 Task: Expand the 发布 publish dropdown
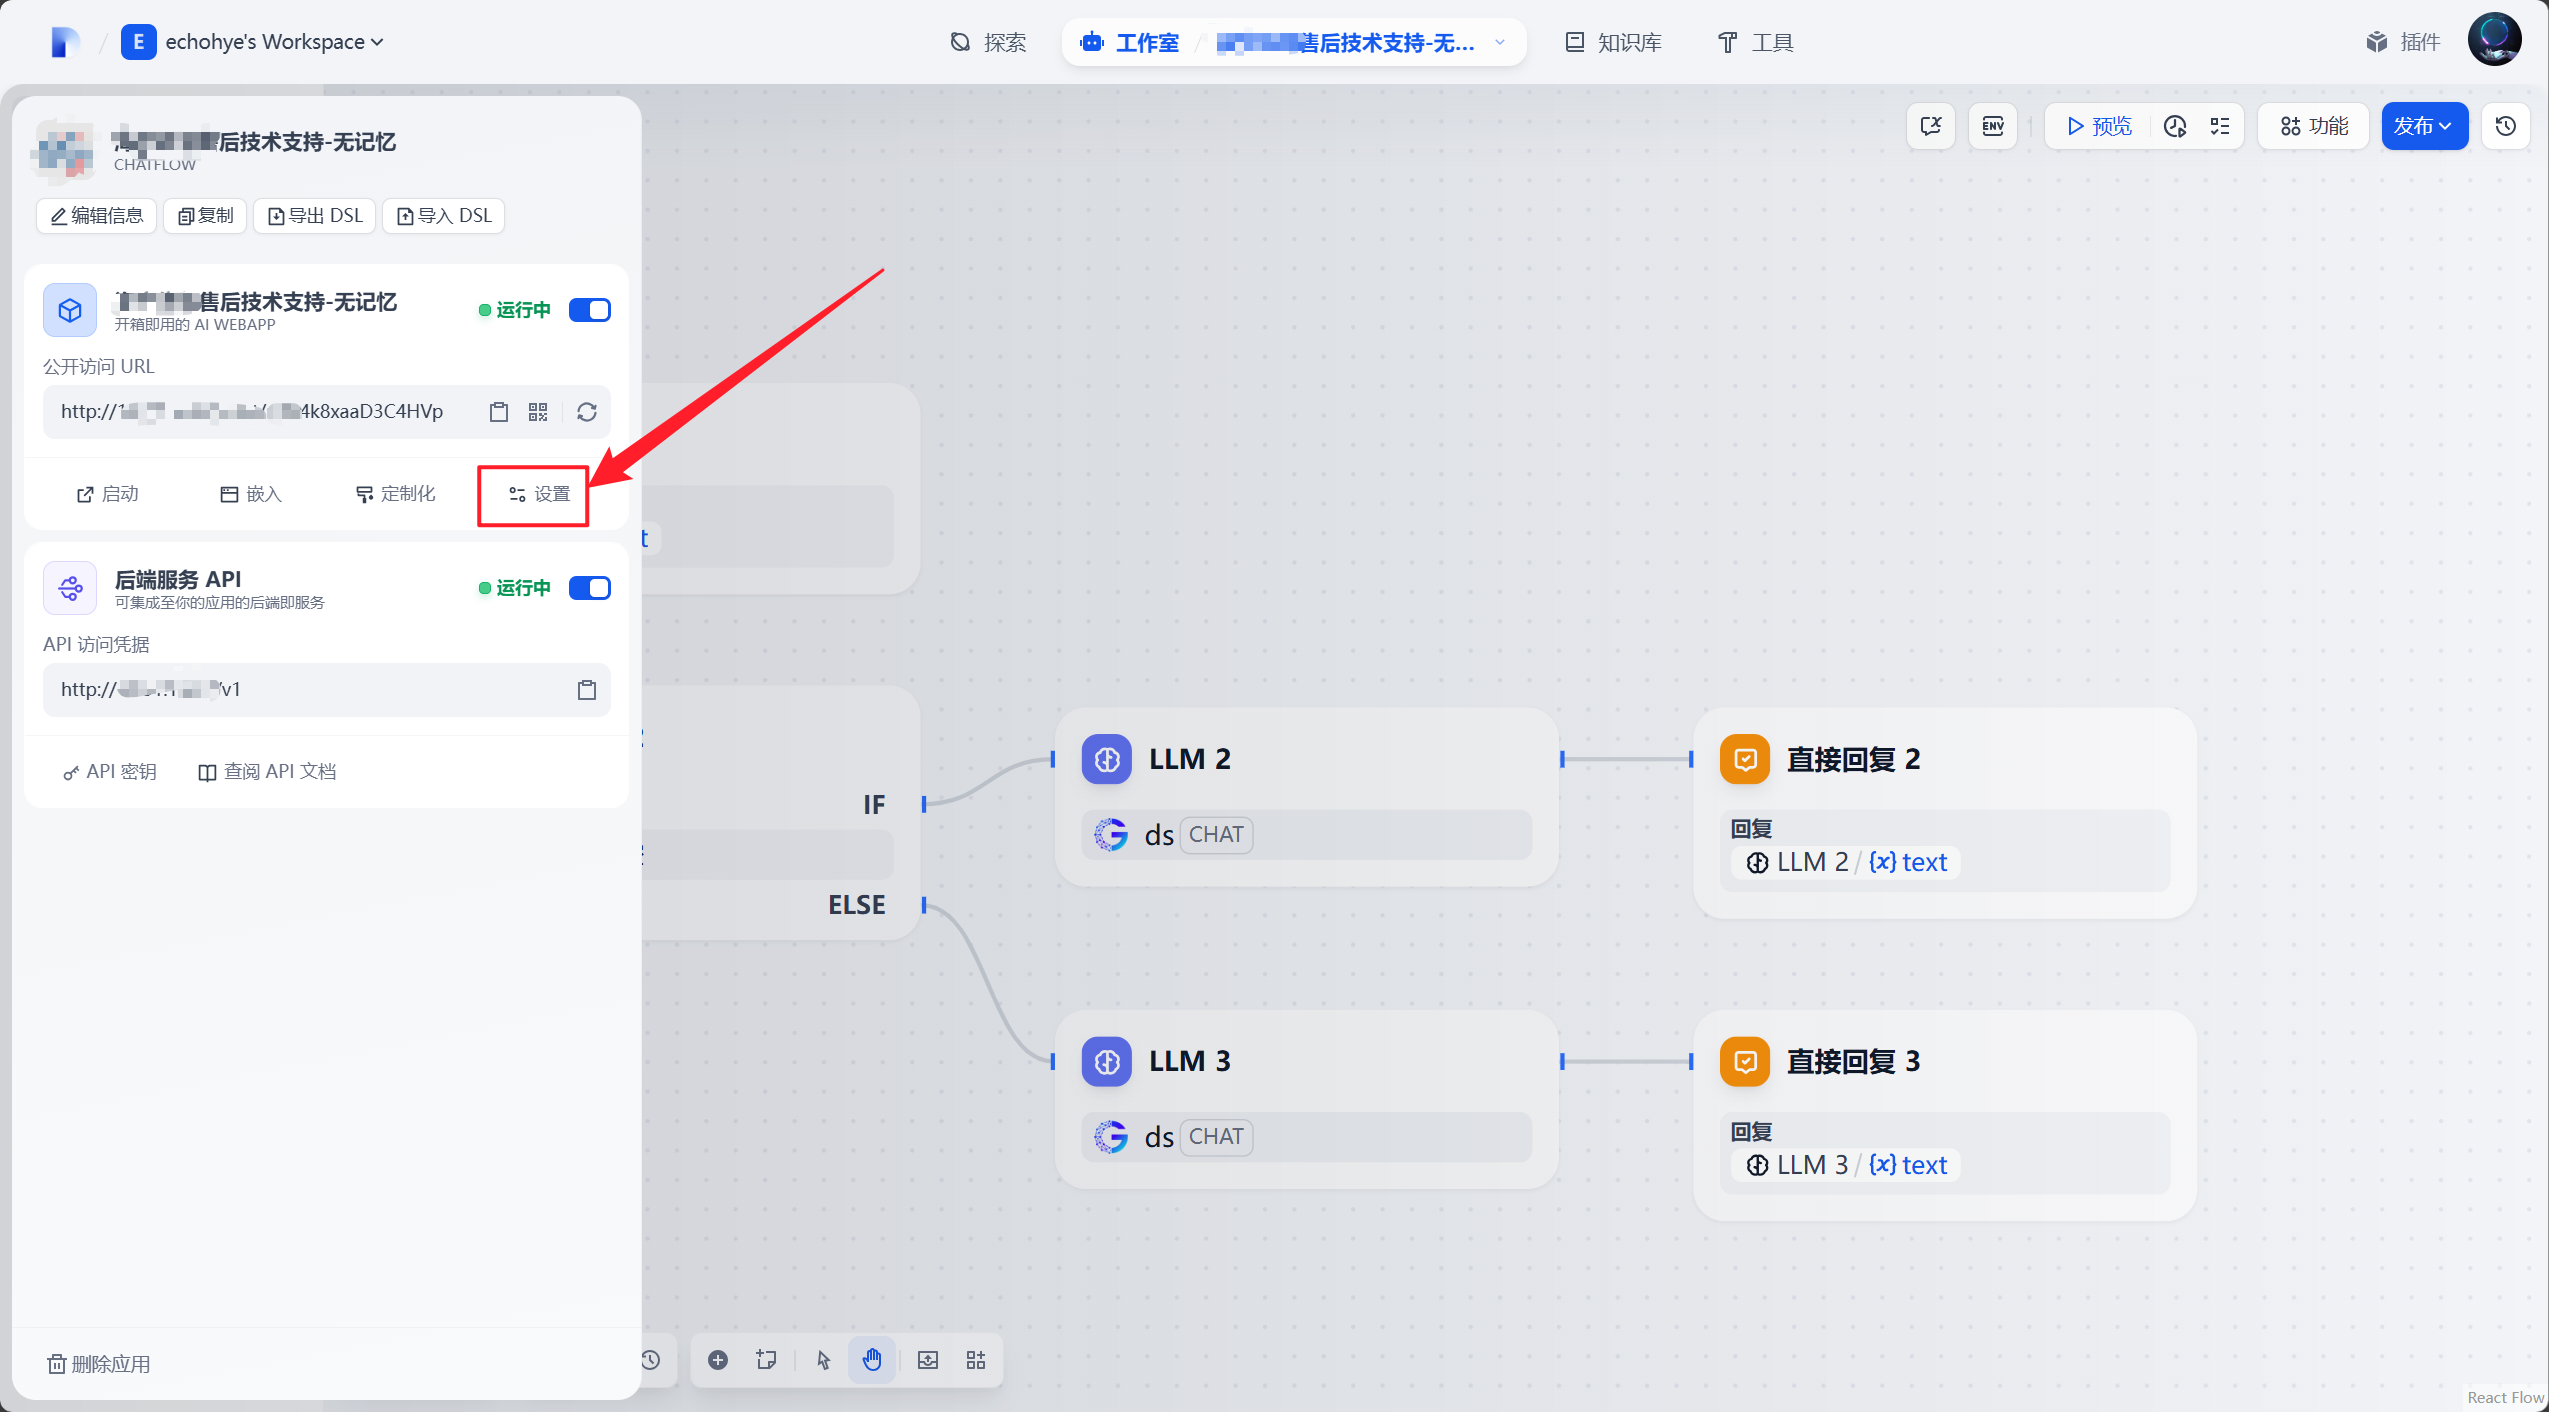pyautogui.click(x=2424, y=126)
